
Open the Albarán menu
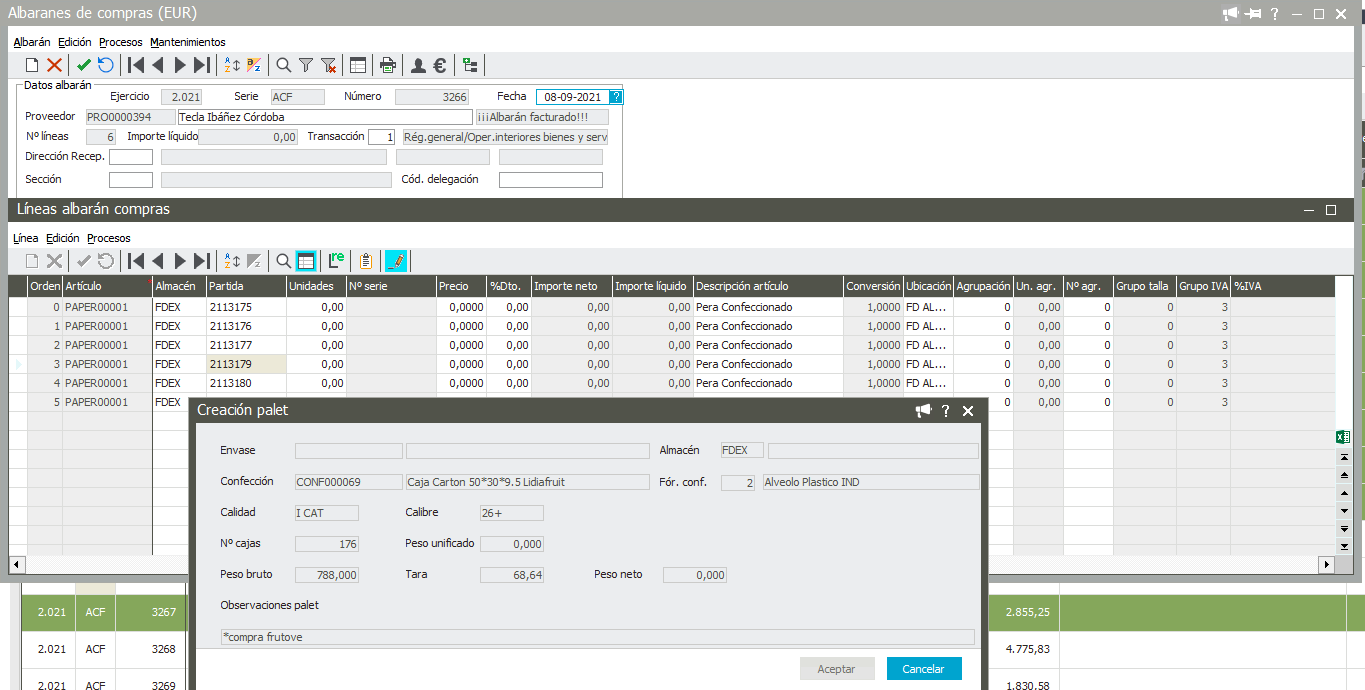pos(32,42)
